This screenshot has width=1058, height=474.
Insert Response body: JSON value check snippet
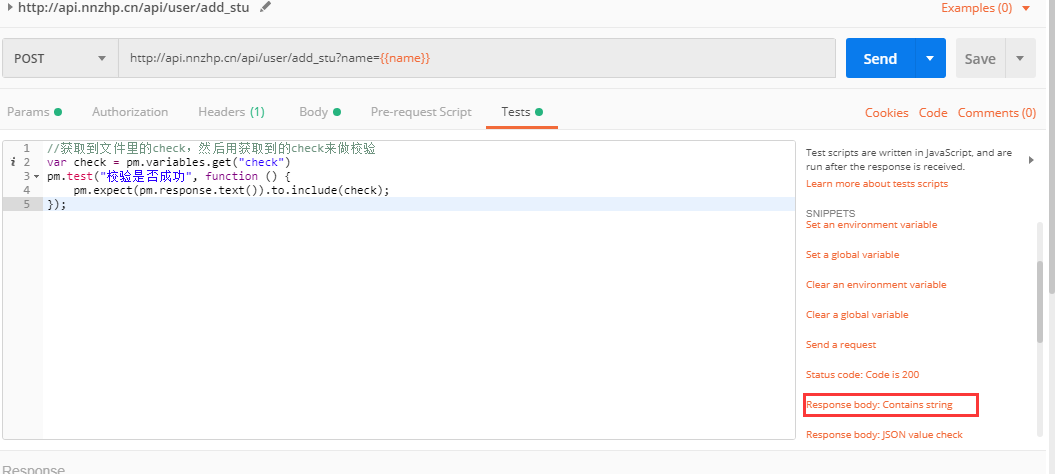pos(884,435)
